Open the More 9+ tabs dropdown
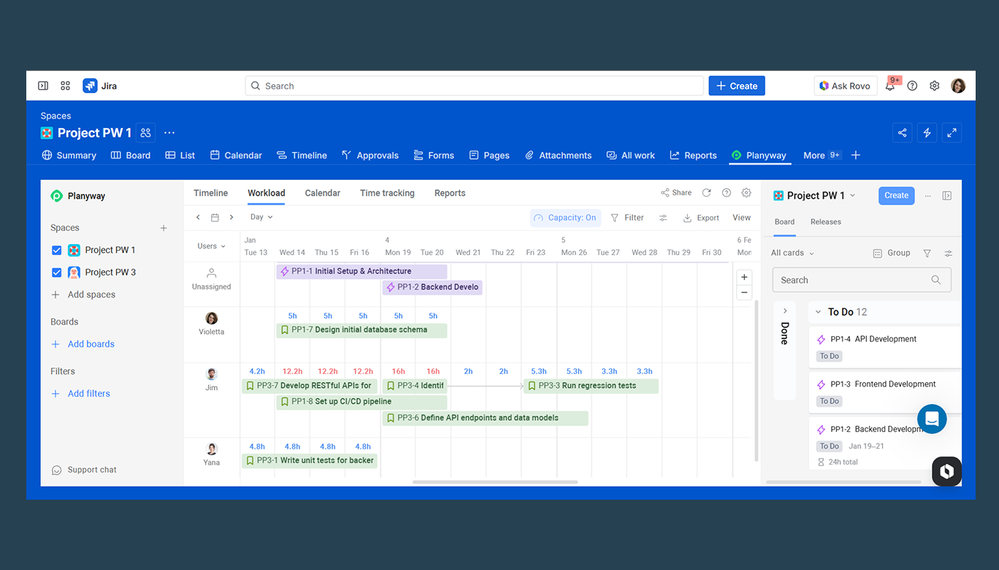 coord(822,155)
